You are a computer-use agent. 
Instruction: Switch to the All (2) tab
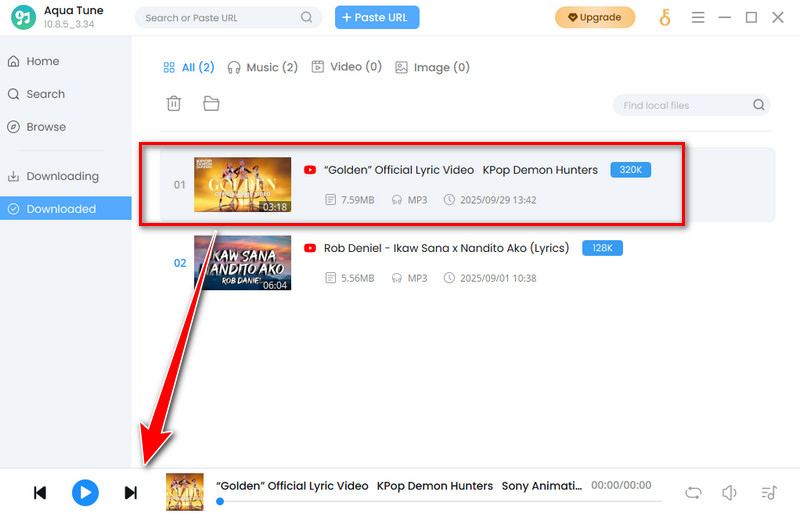pos(189,67)
